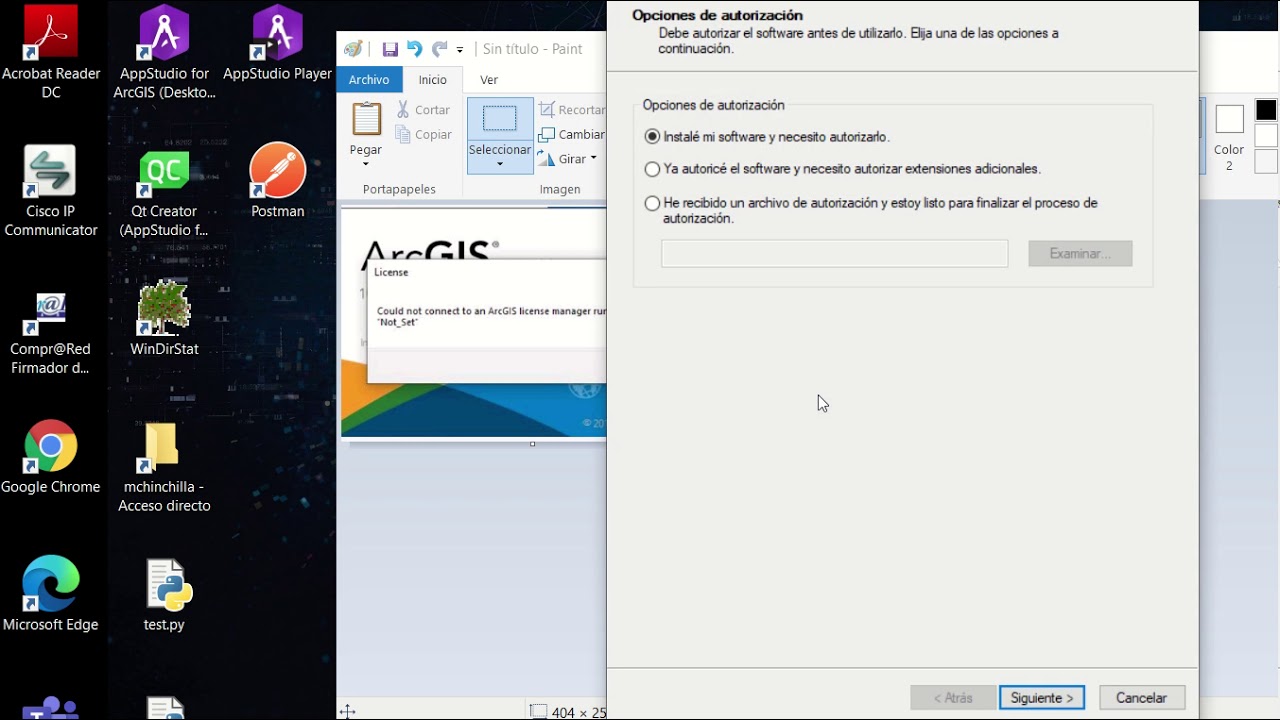Copy selection with Copiar
This screenshot has width=1280, height=720.
(x=423, y=135)
